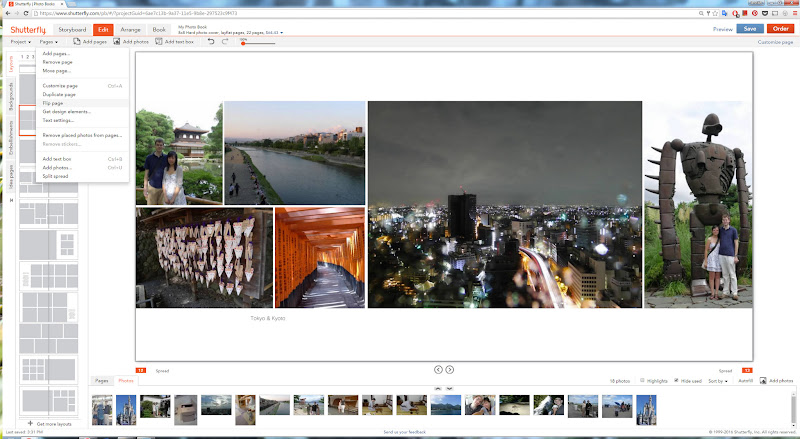Click Send us your feedback link
Screen dimensions: 800x439
(405, 432)
